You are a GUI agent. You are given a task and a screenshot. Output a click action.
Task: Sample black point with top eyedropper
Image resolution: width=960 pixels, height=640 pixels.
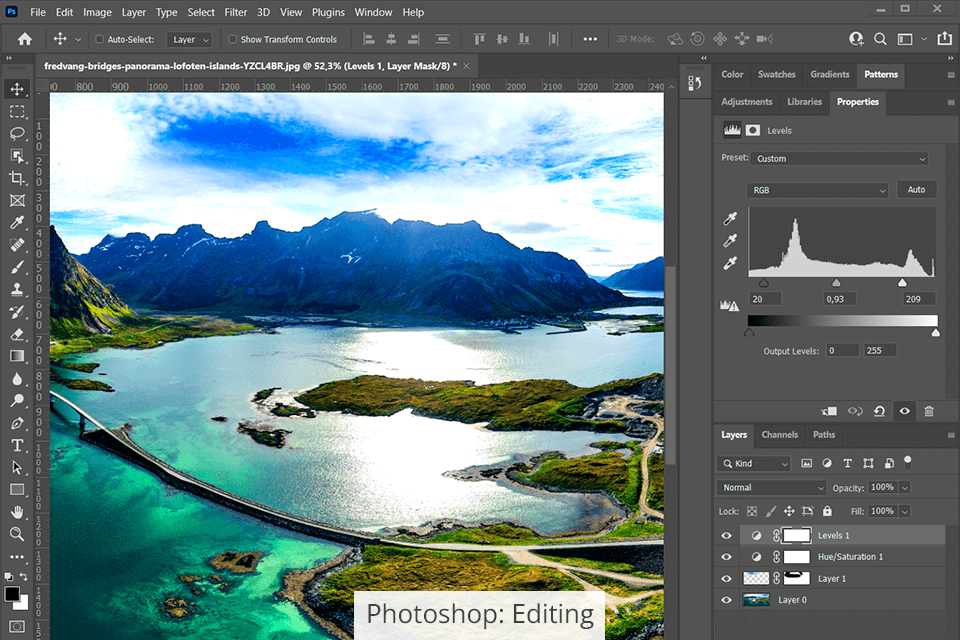point(730,219)
